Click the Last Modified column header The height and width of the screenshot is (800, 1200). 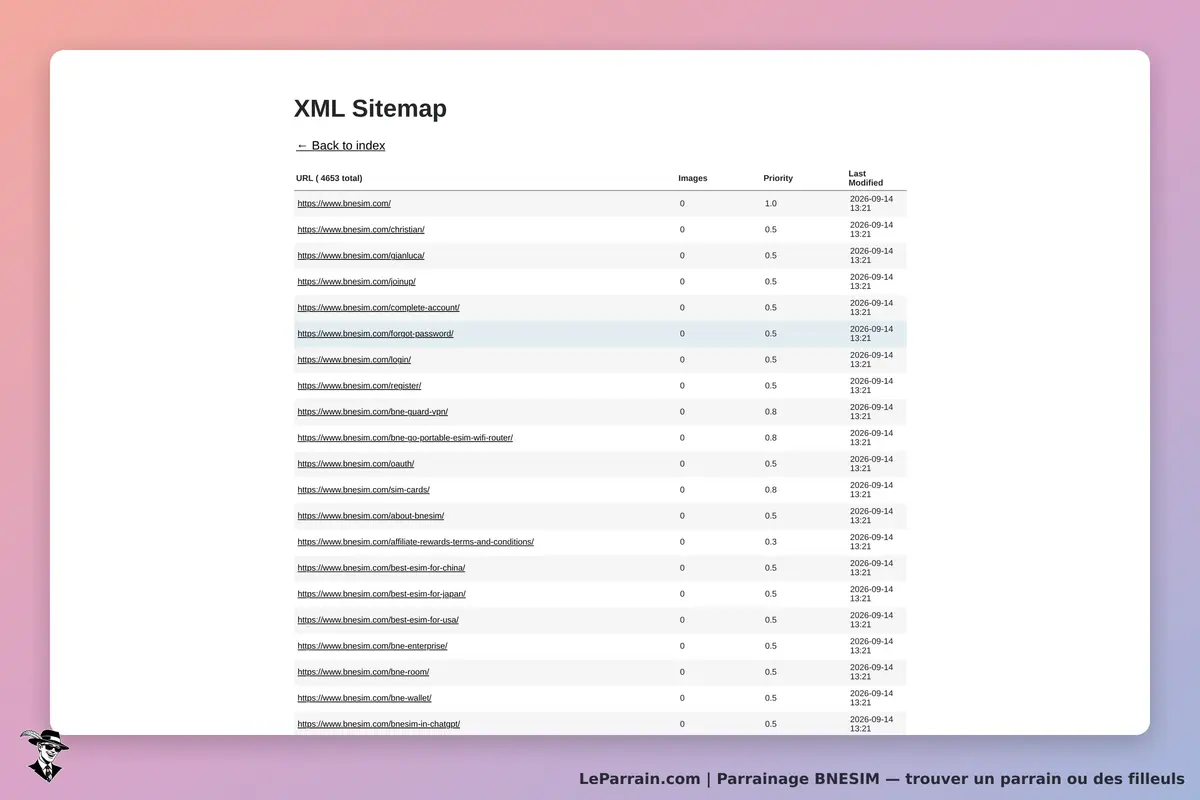[866, 178]
